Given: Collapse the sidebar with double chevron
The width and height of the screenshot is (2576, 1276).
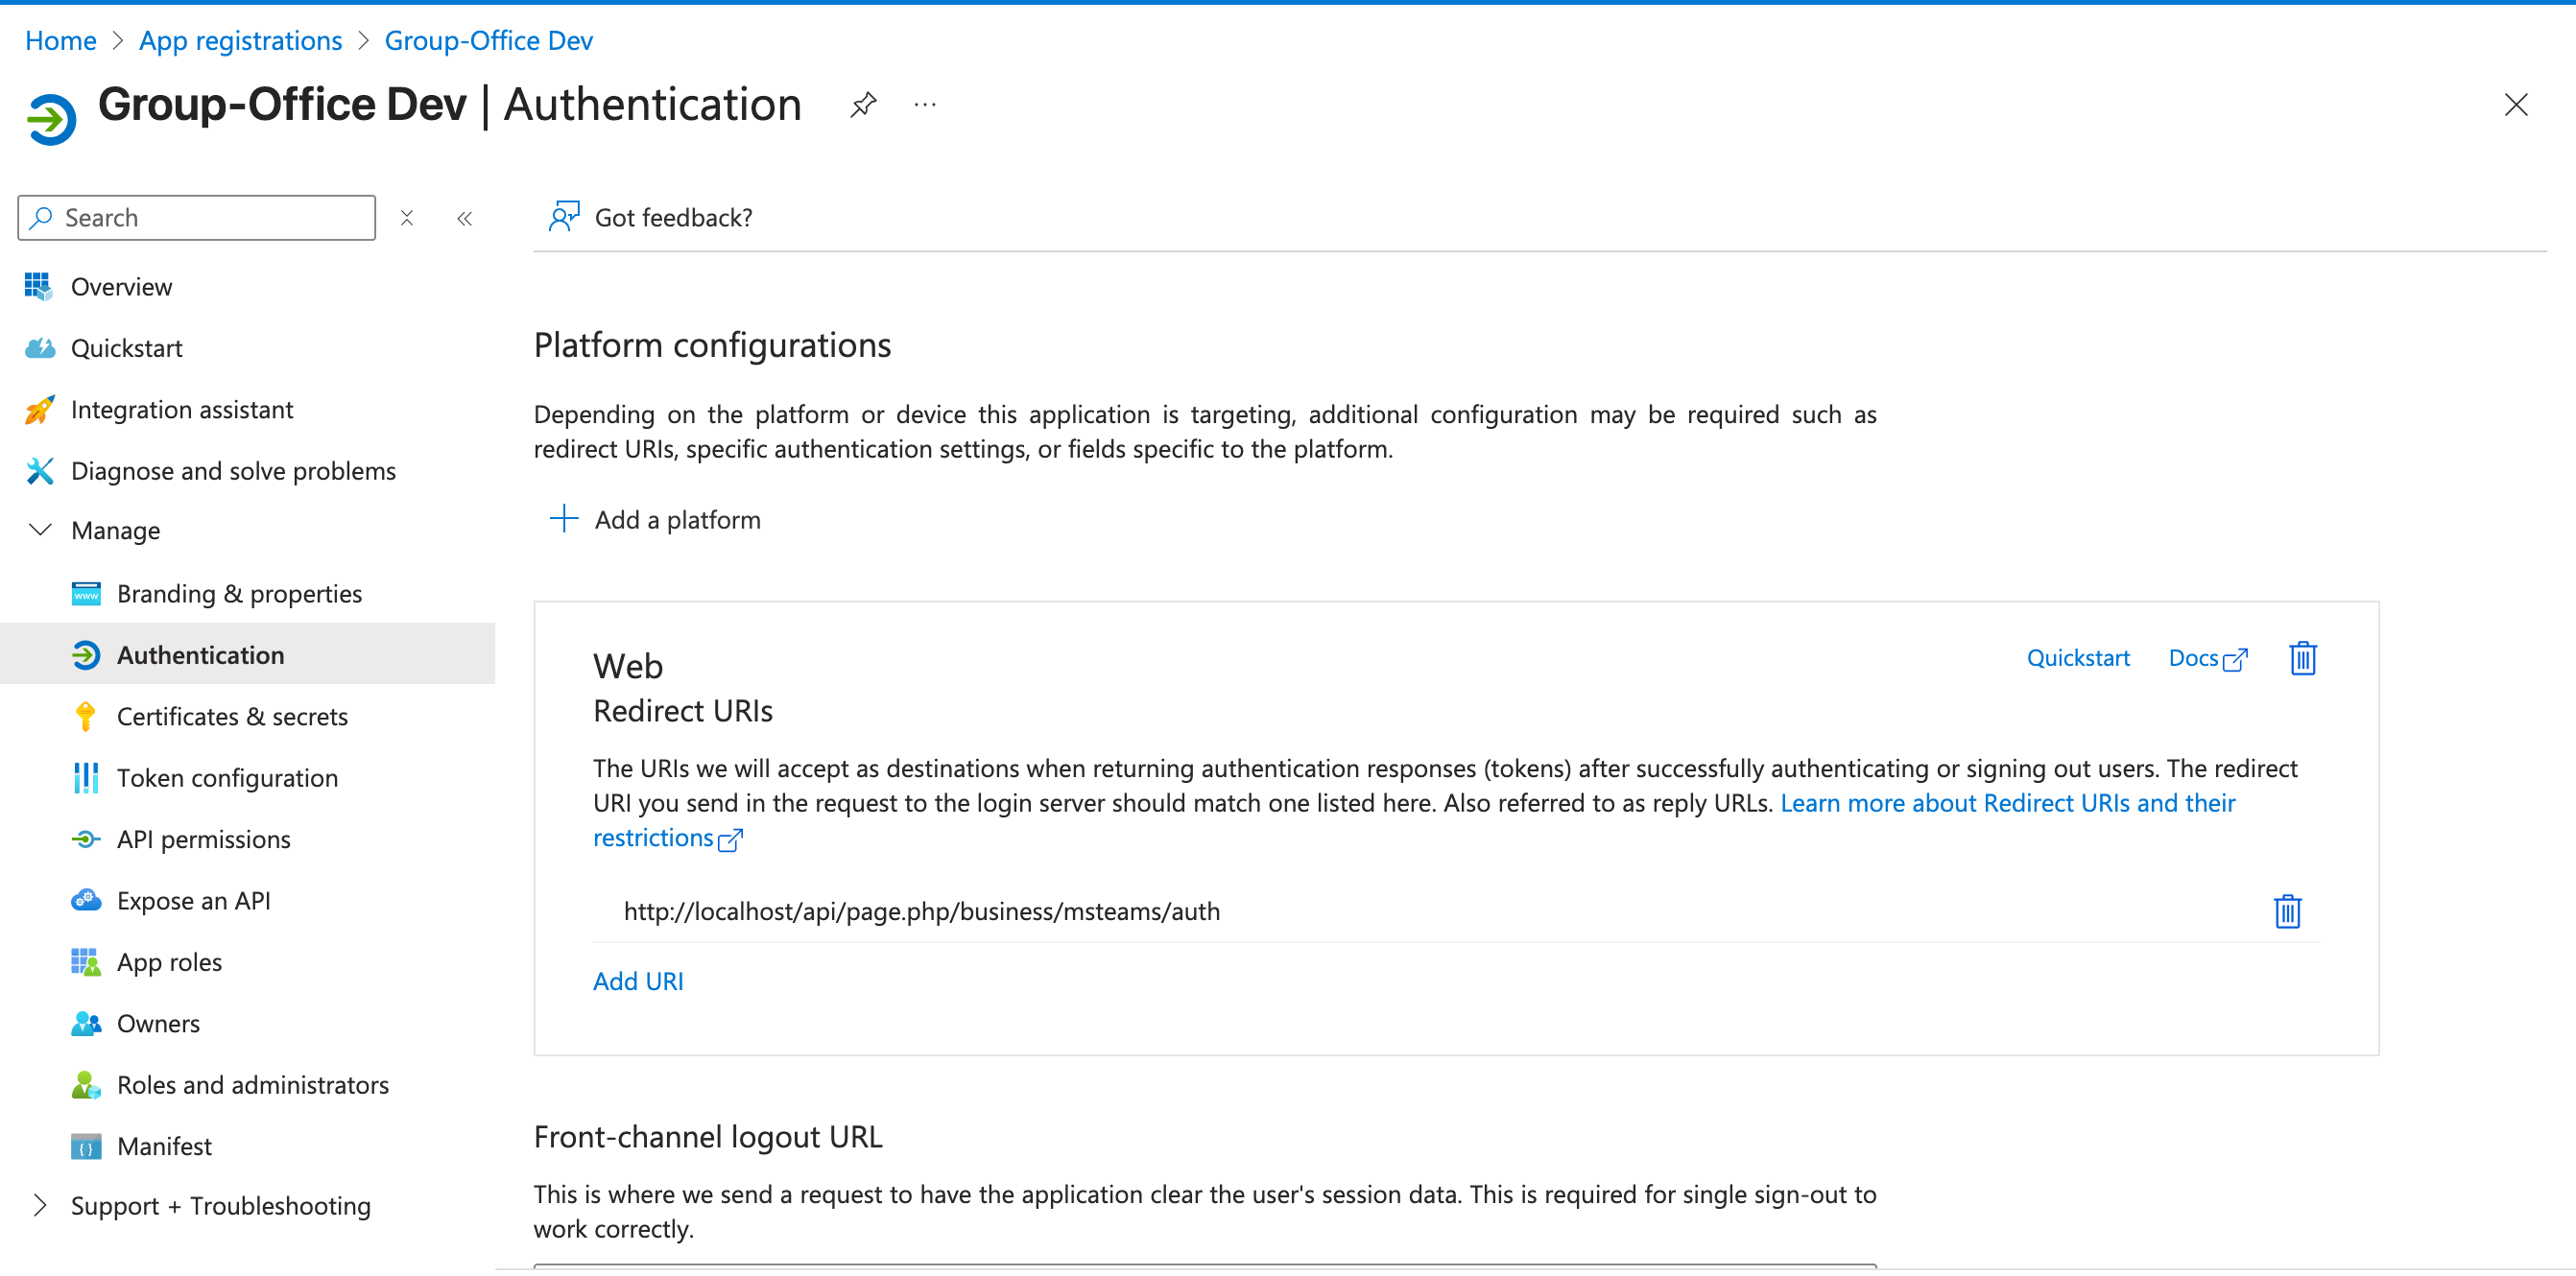Looking at the screenshot, I should 465,218.
